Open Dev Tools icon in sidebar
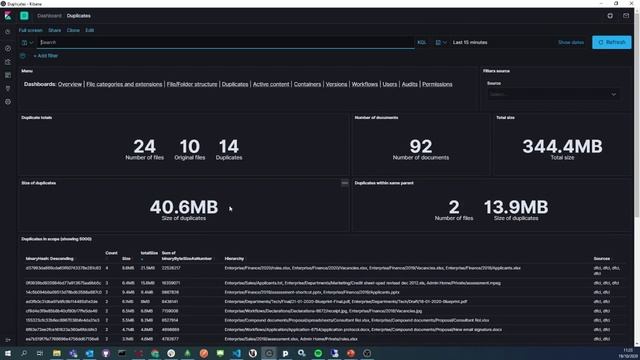 8,88
